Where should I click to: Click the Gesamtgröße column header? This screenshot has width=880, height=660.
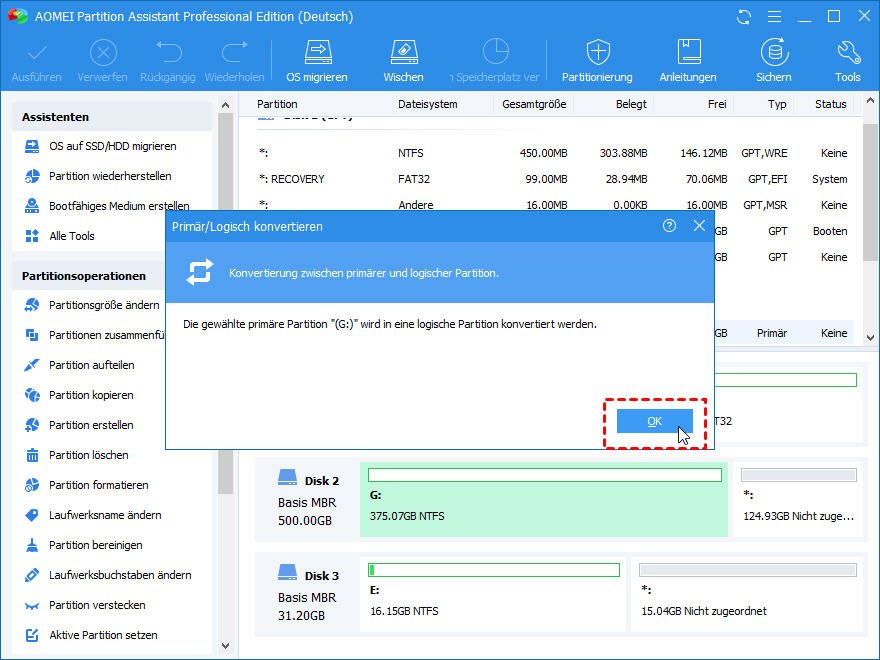click(x=534, y=104)
